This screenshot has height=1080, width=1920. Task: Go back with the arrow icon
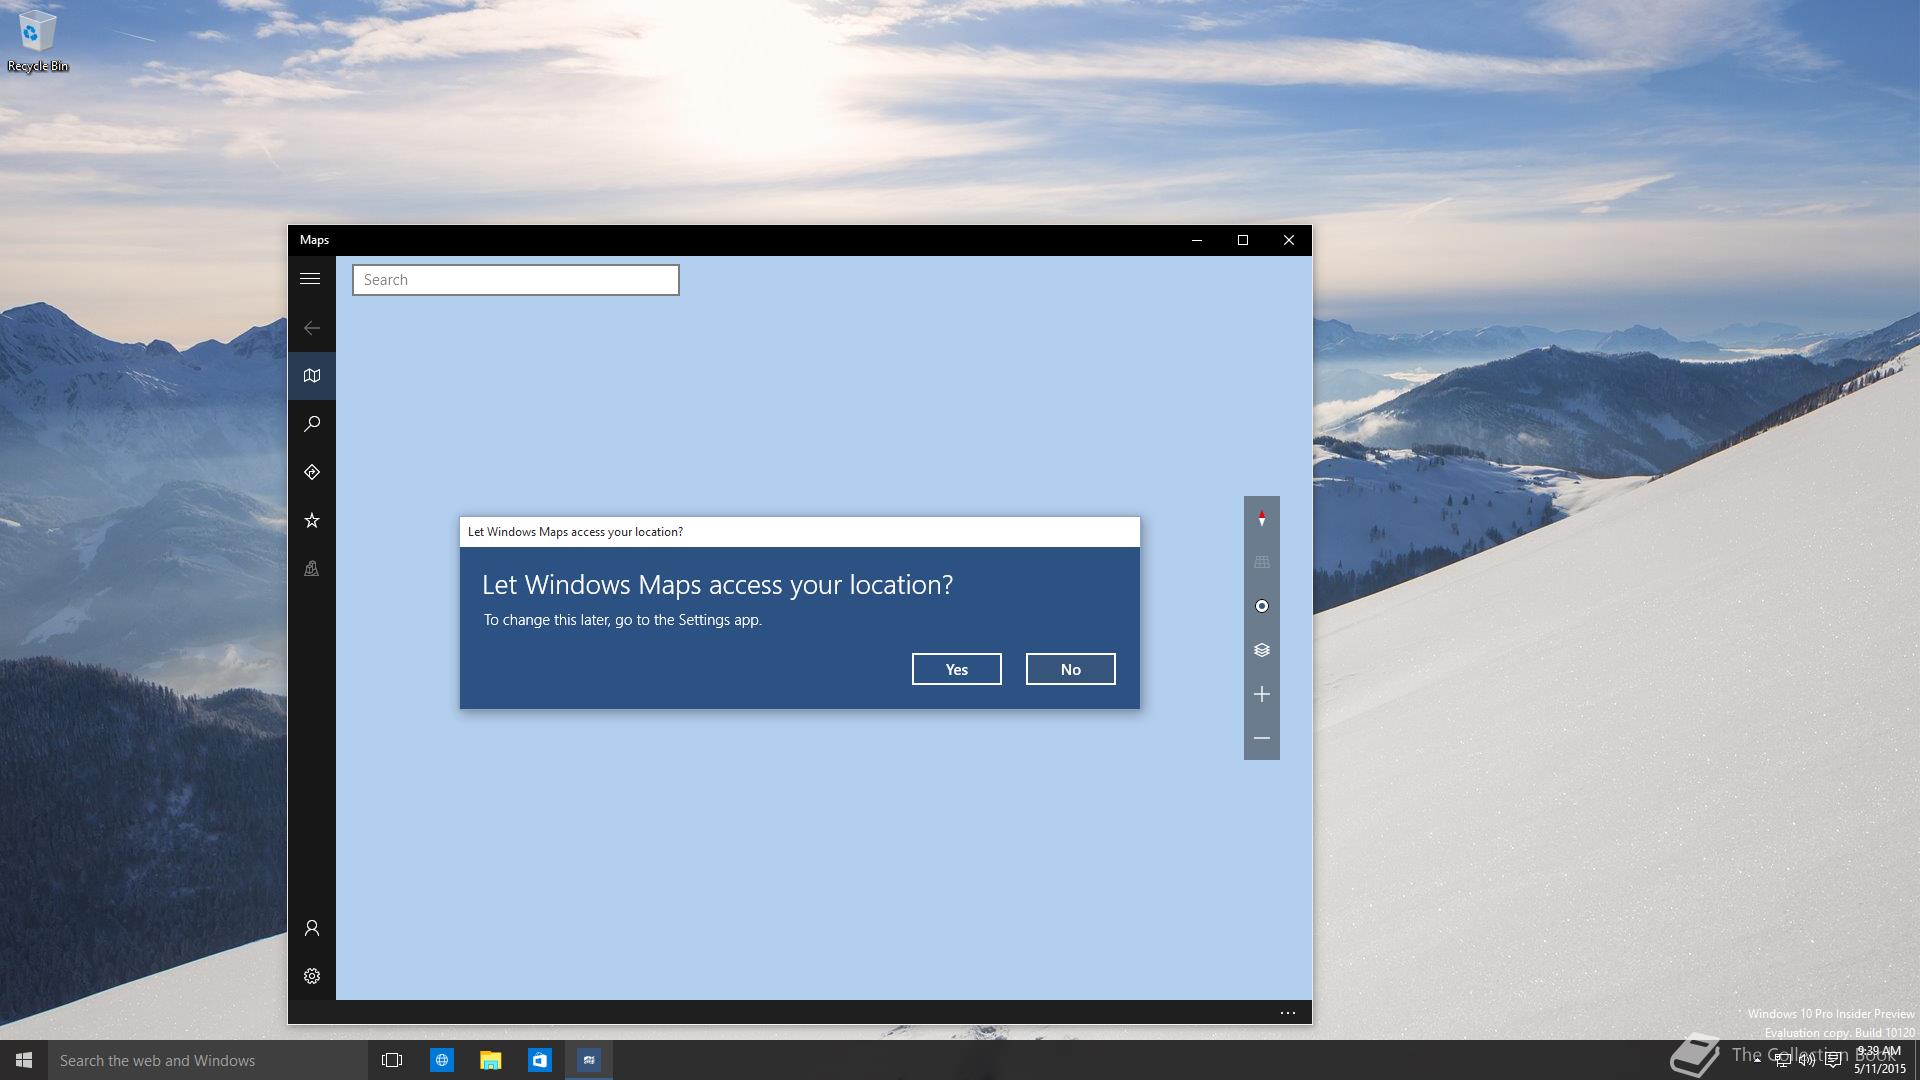click(x=312, y=328)
